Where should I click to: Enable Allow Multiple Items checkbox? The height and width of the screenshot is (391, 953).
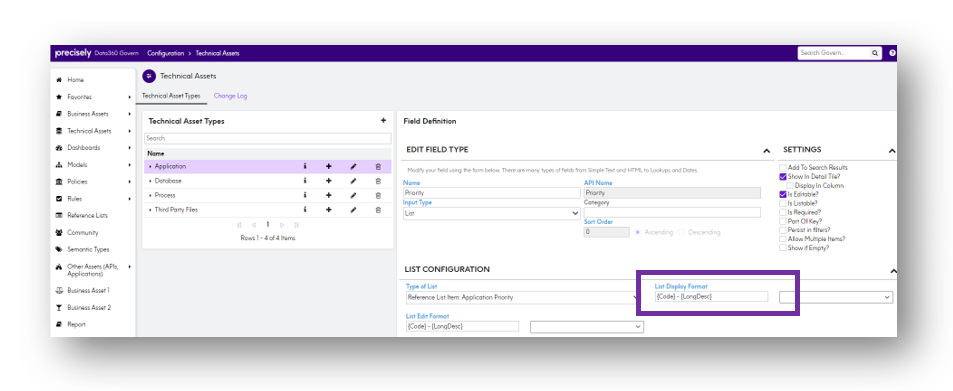tap(783, 239)
